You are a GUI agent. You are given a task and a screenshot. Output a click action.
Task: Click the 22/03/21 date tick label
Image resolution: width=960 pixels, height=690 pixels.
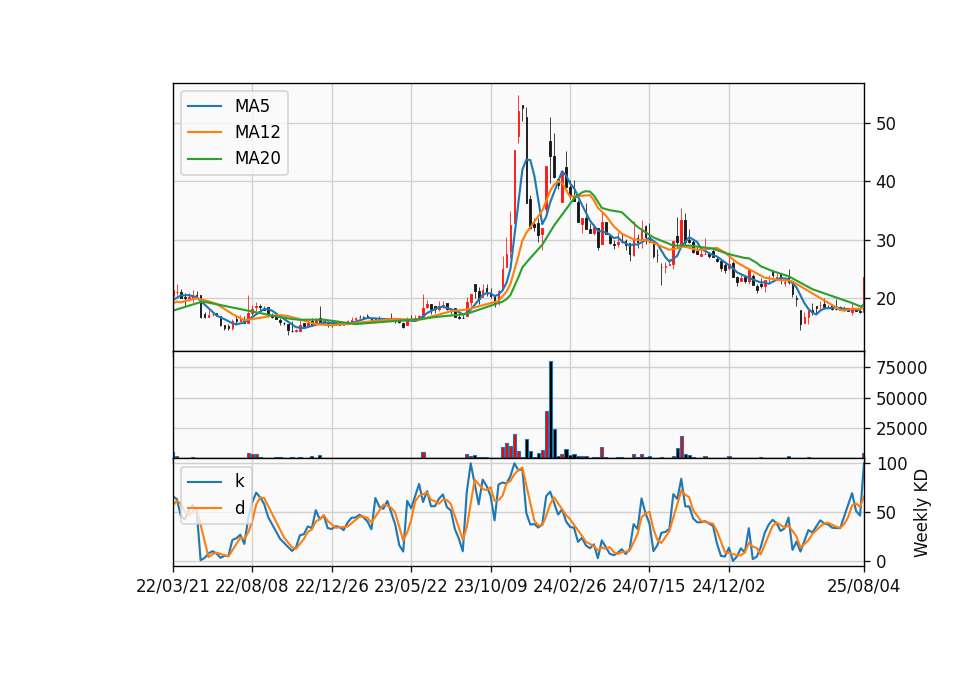(173, 586)
